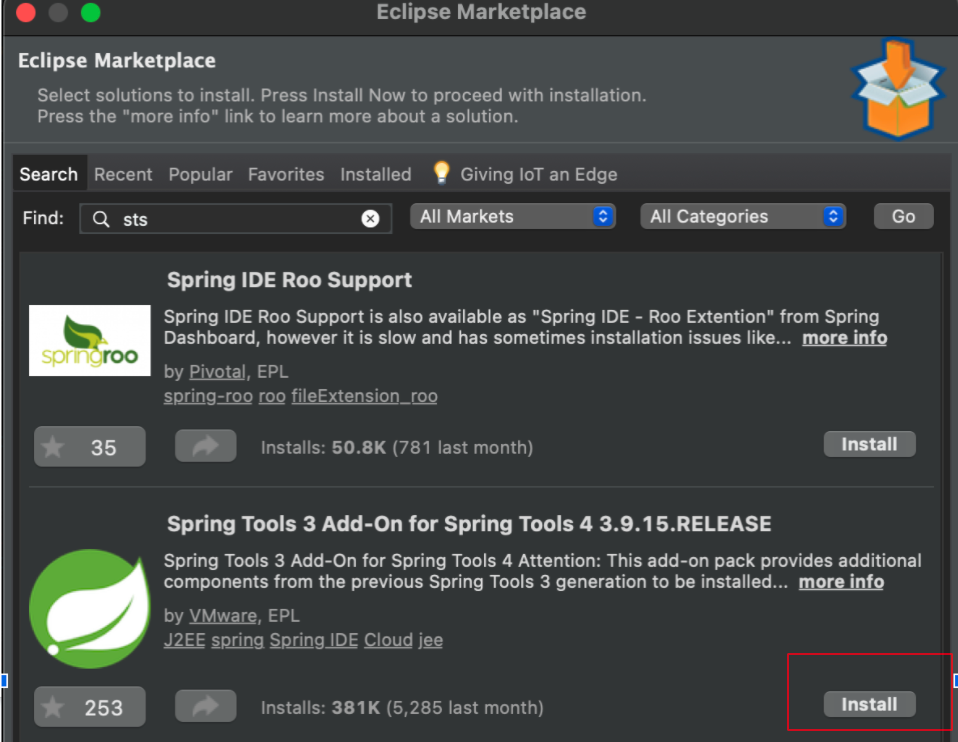The width and height of the screenshot is (958, 742).
Task: Click the clear search field X icon
Action: pyautogui.click(x=370, y=219)
